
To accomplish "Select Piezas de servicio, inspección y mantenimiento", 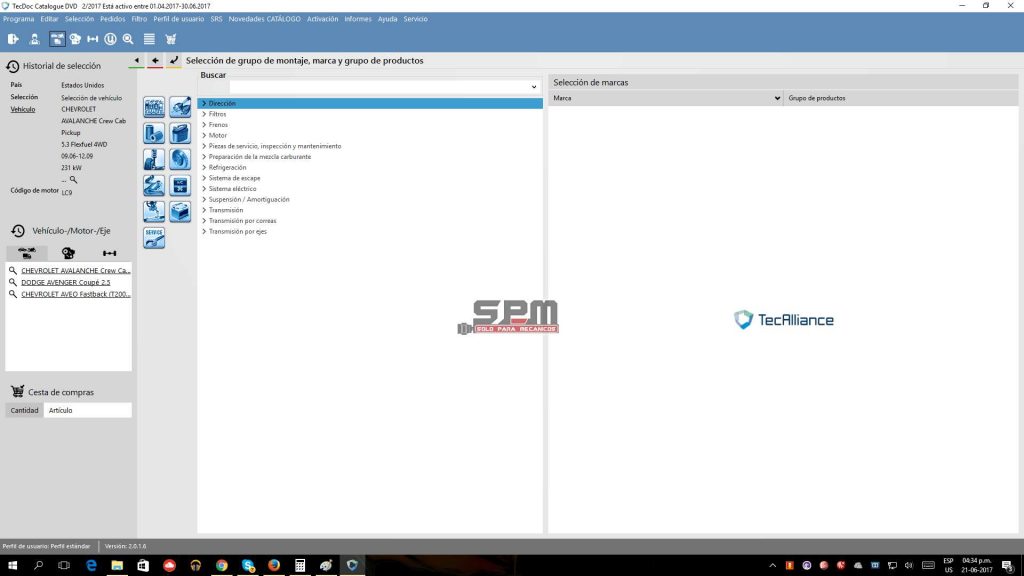I will pos(274,146).
